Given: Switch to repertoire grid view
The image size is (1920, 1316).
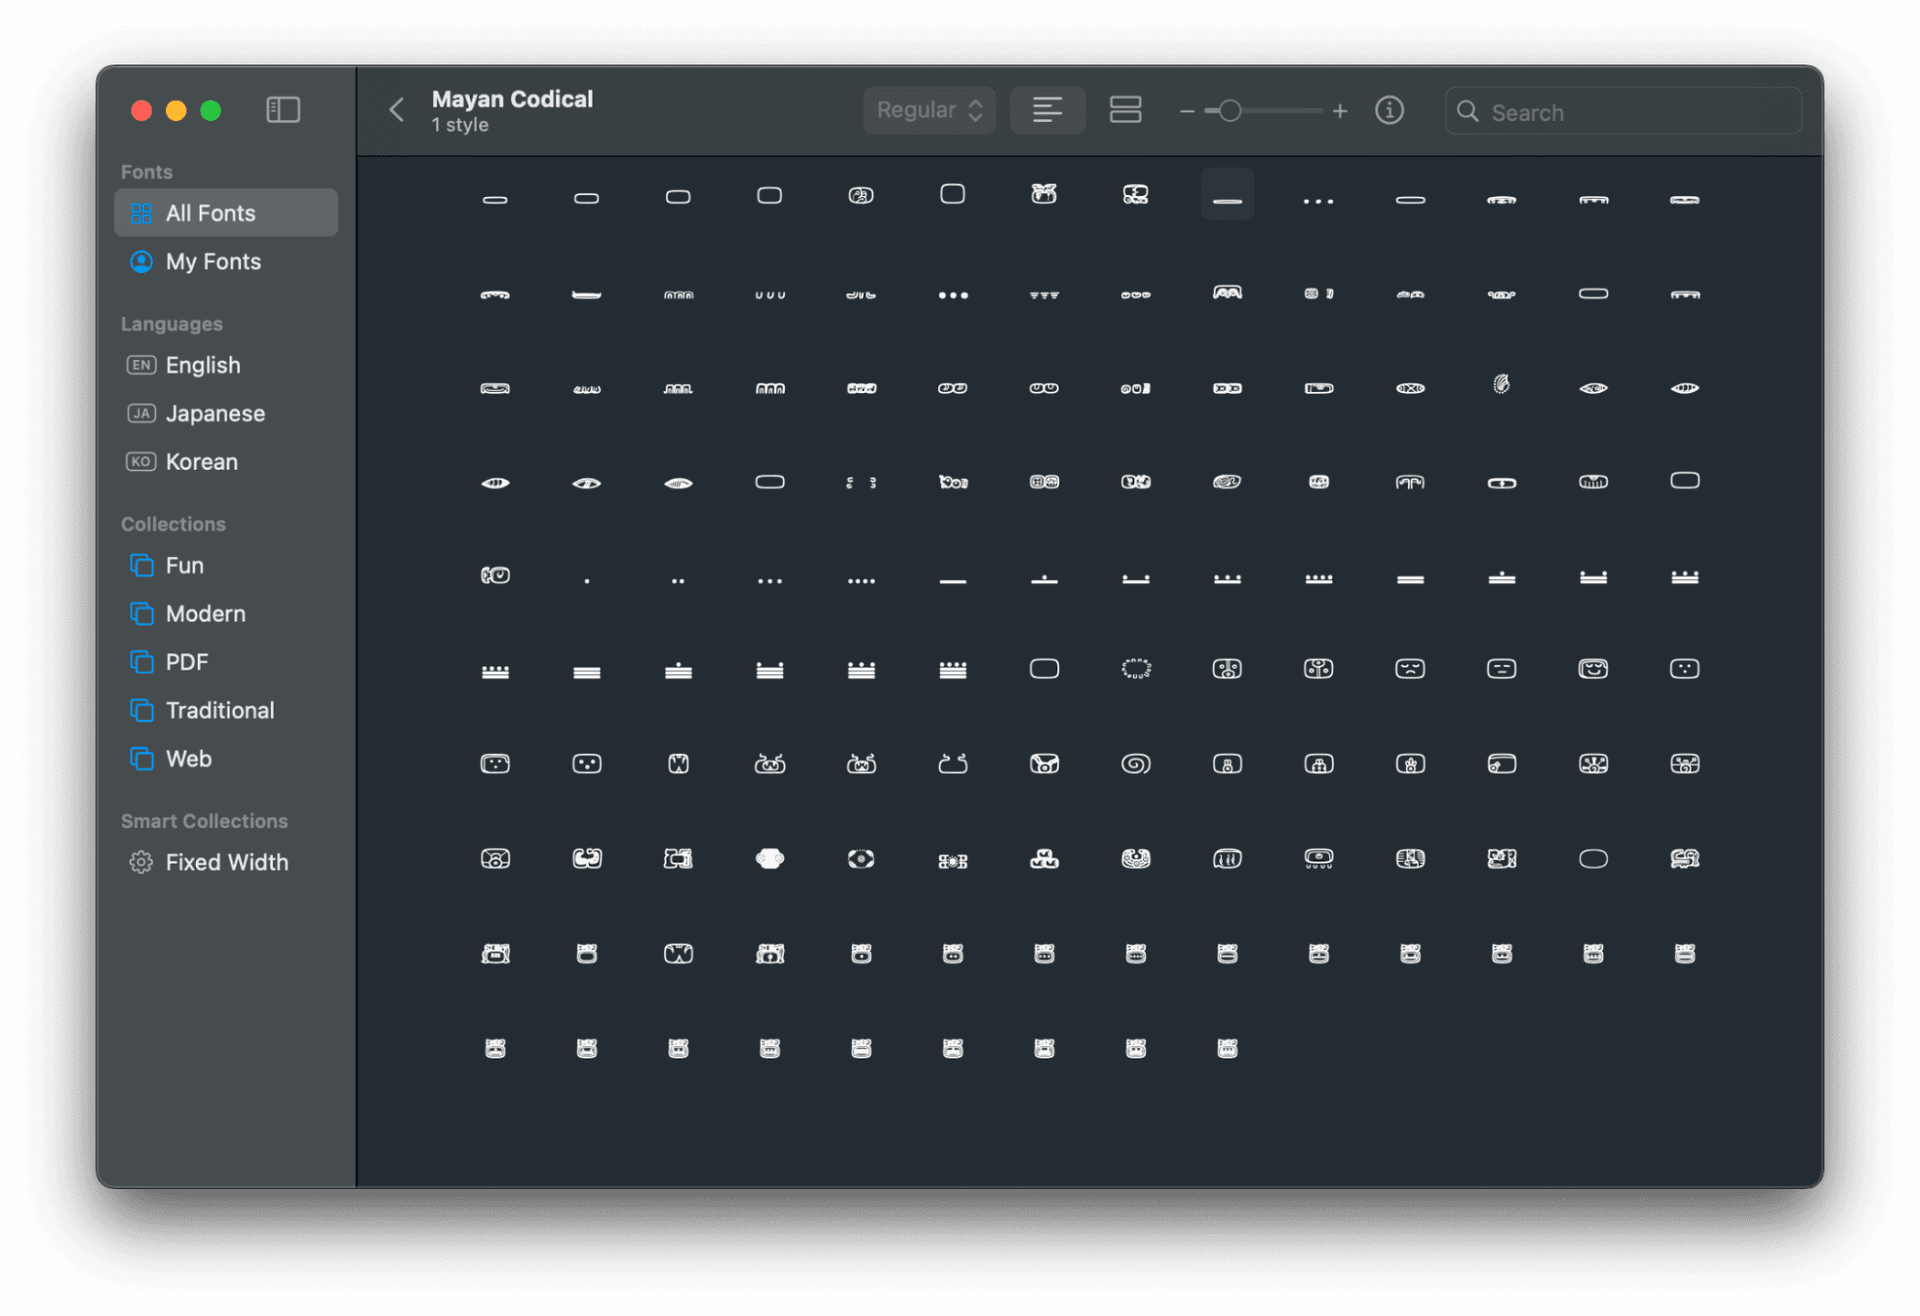Looking at the screenshot, I should click(x=1125, y=110).
